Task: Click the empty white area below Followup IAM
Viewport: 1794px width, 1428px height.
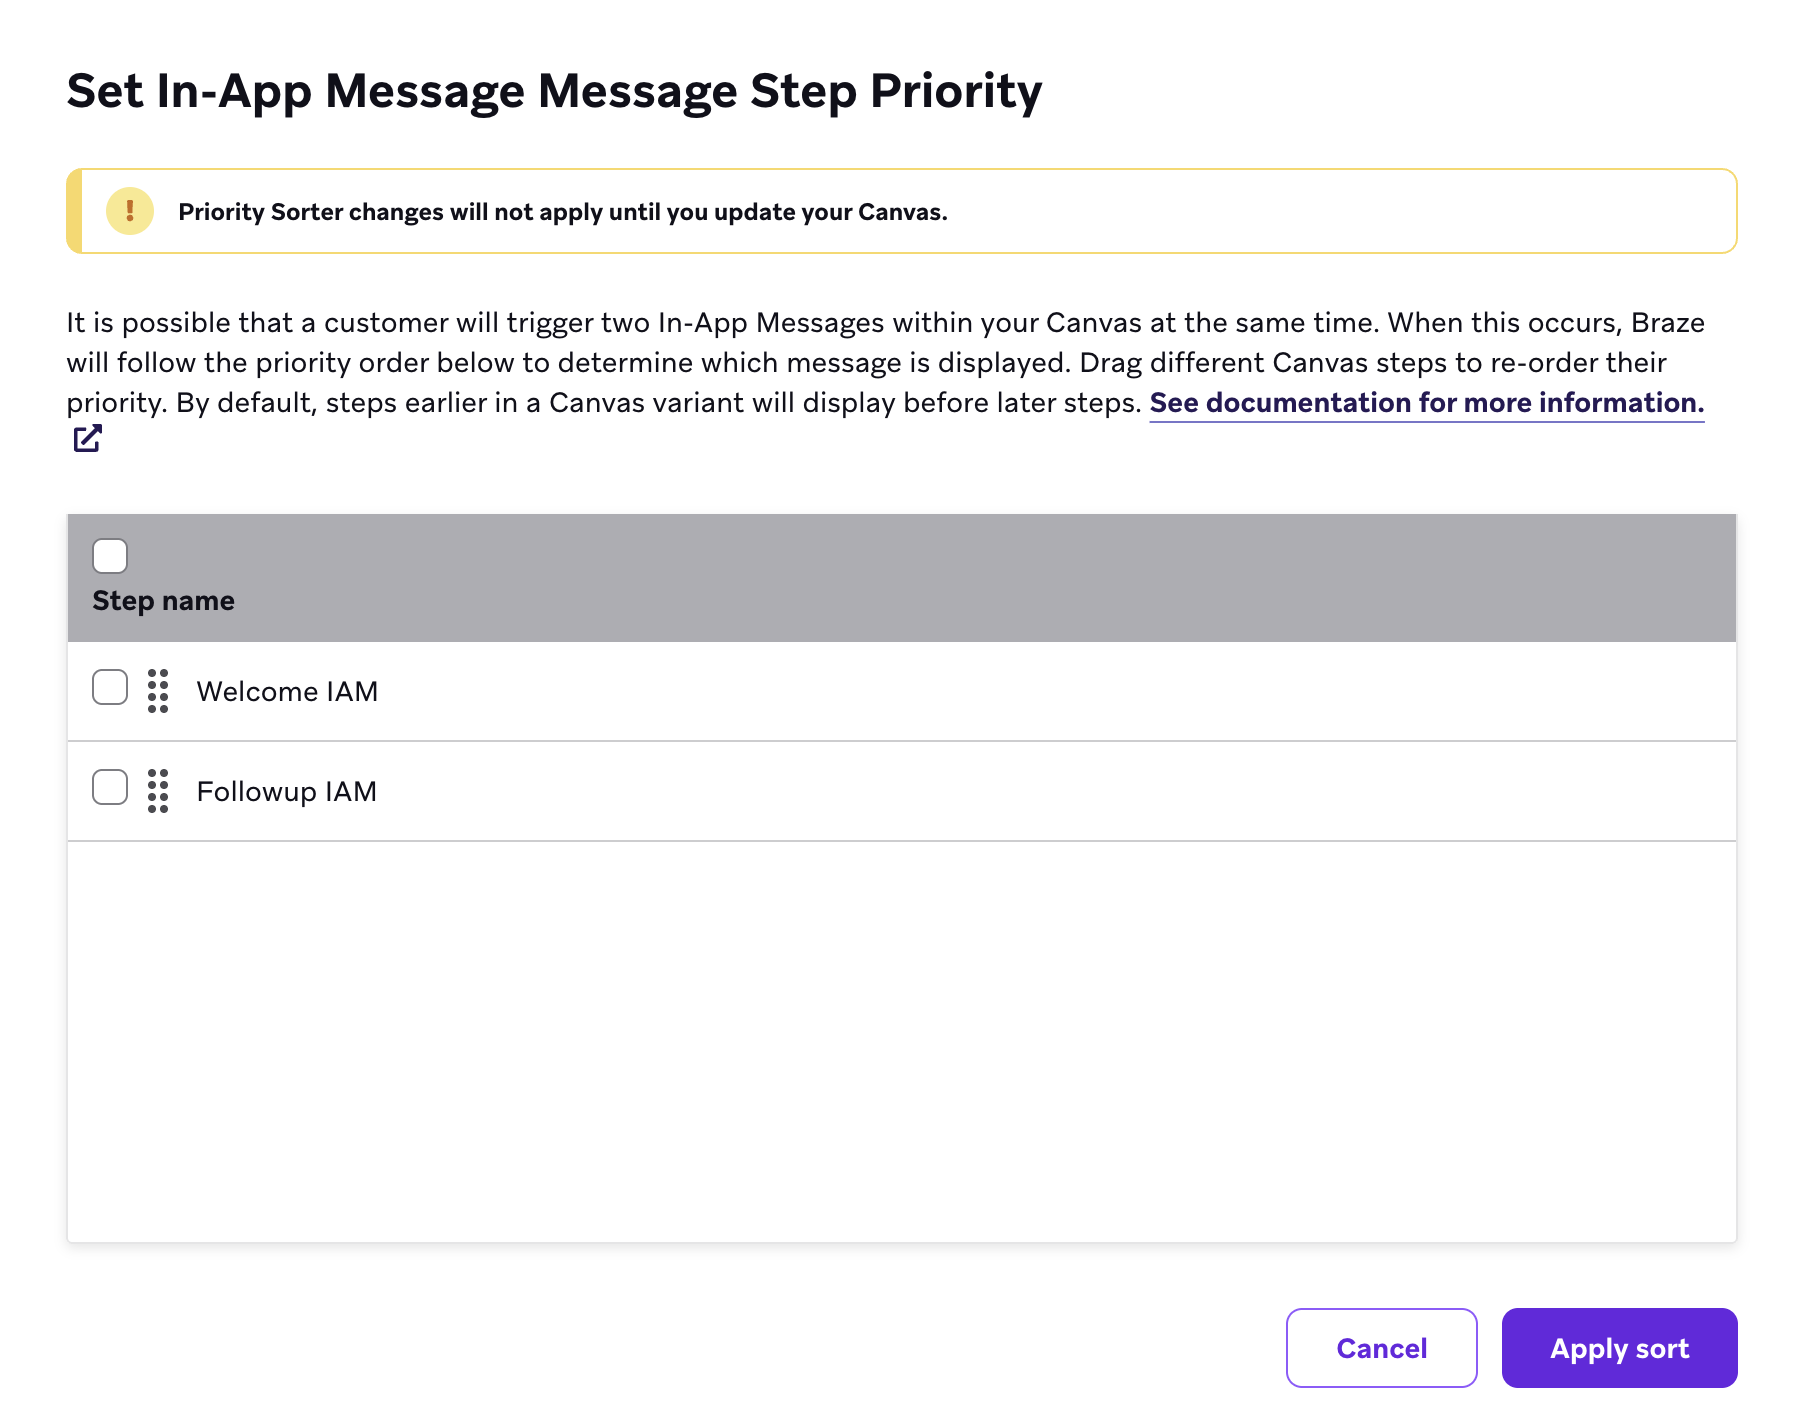Action: coord(900,1040)
